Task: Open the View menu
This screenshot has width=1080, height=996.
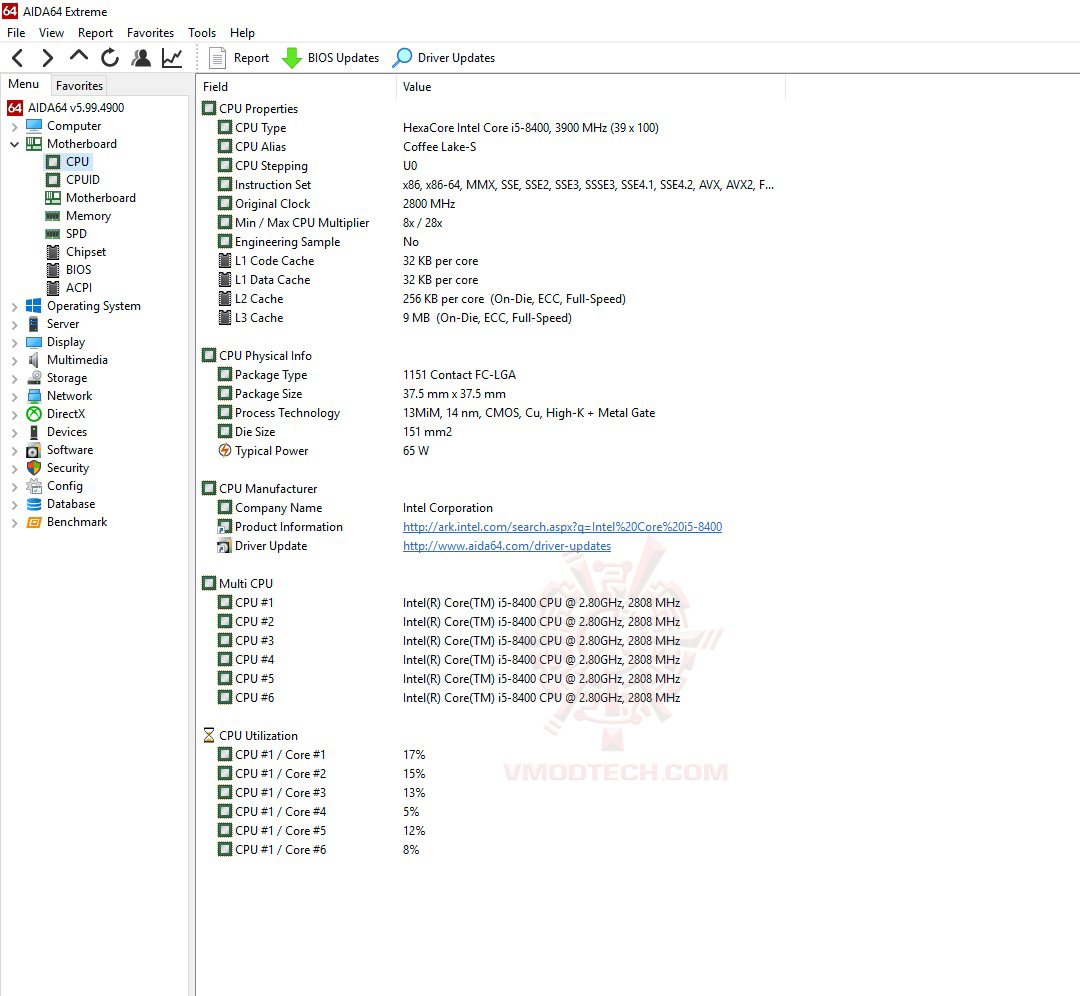Action: pos(51,32)
